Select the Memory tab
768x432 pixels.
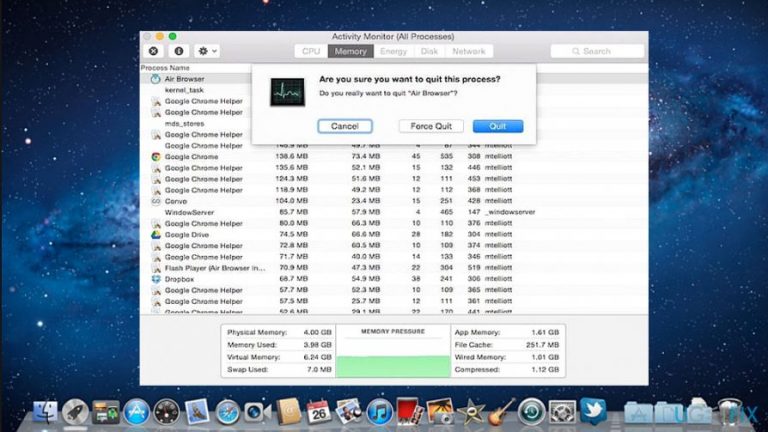350,51
